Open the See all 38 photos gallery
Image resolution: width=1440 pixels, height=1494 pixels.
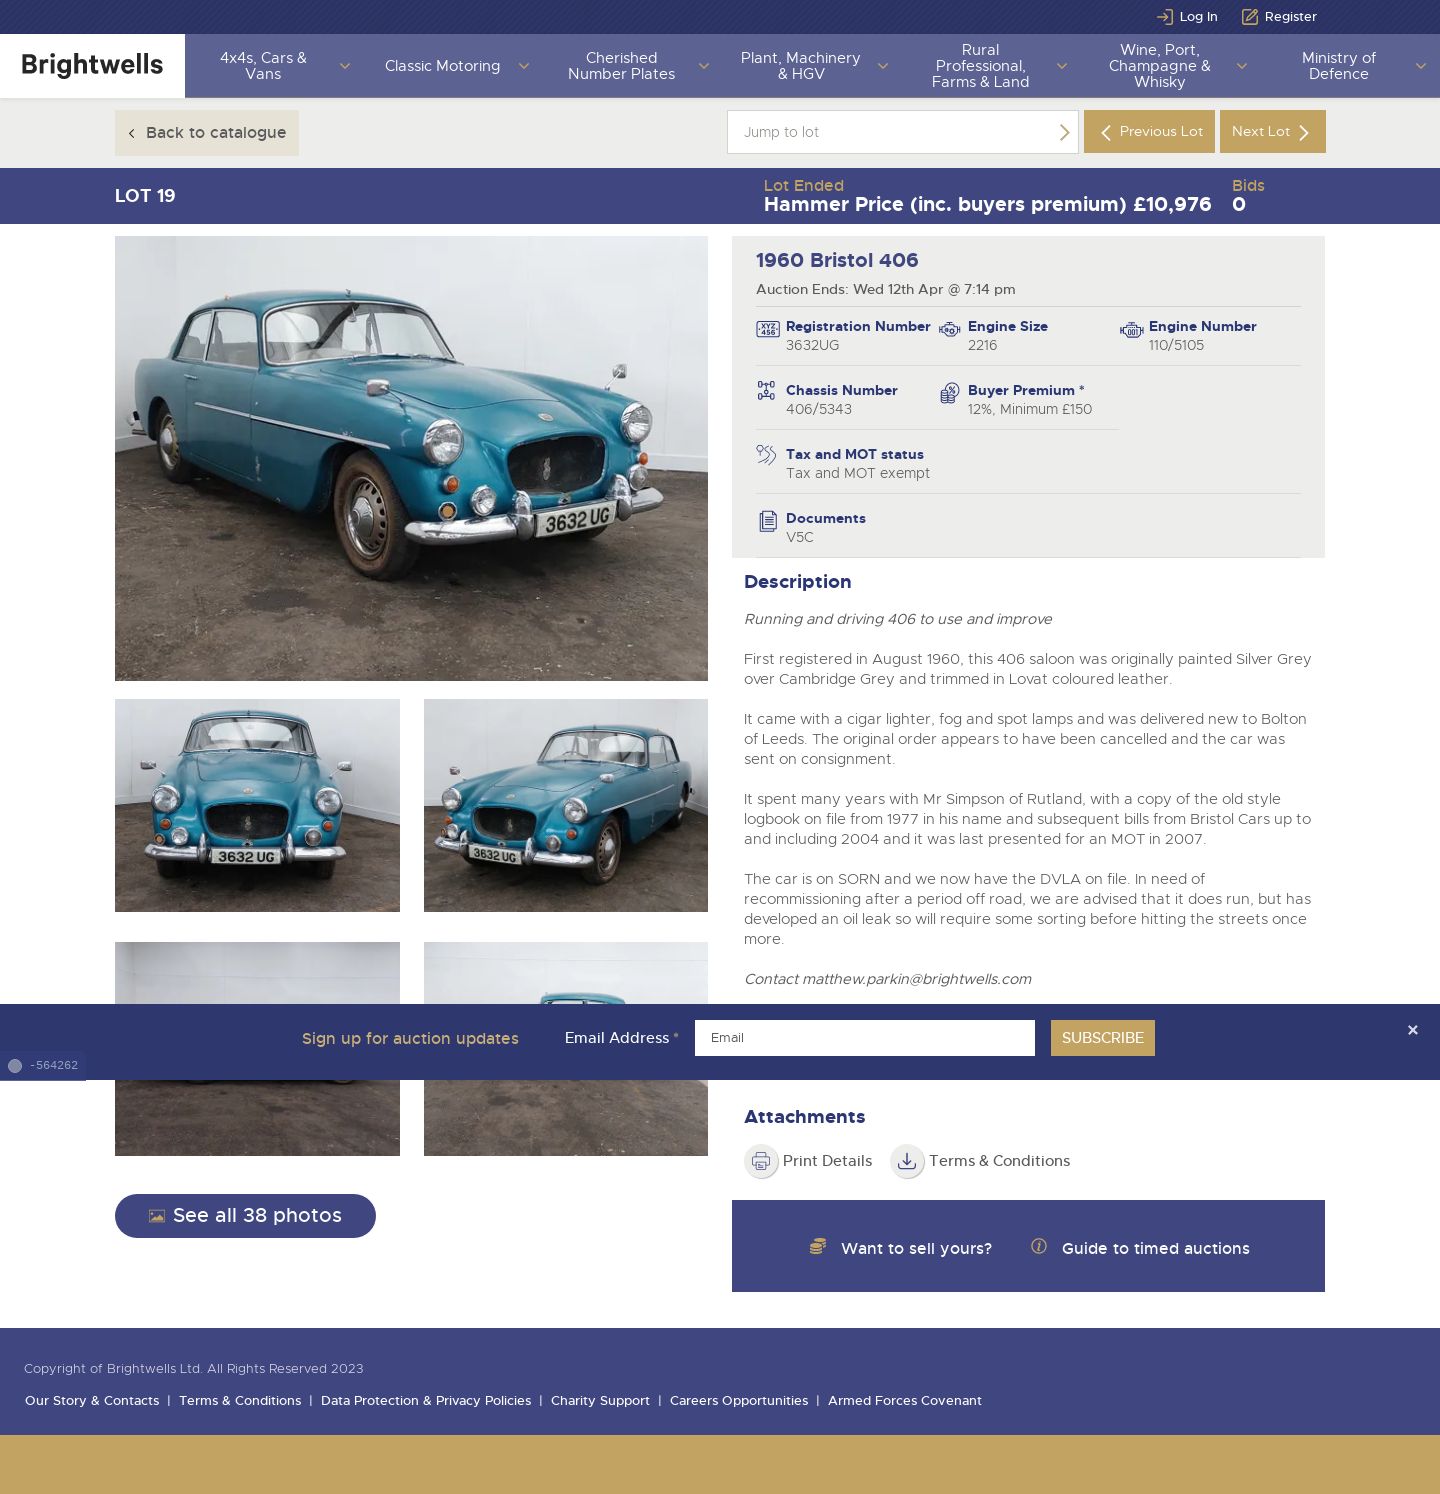245,1216
